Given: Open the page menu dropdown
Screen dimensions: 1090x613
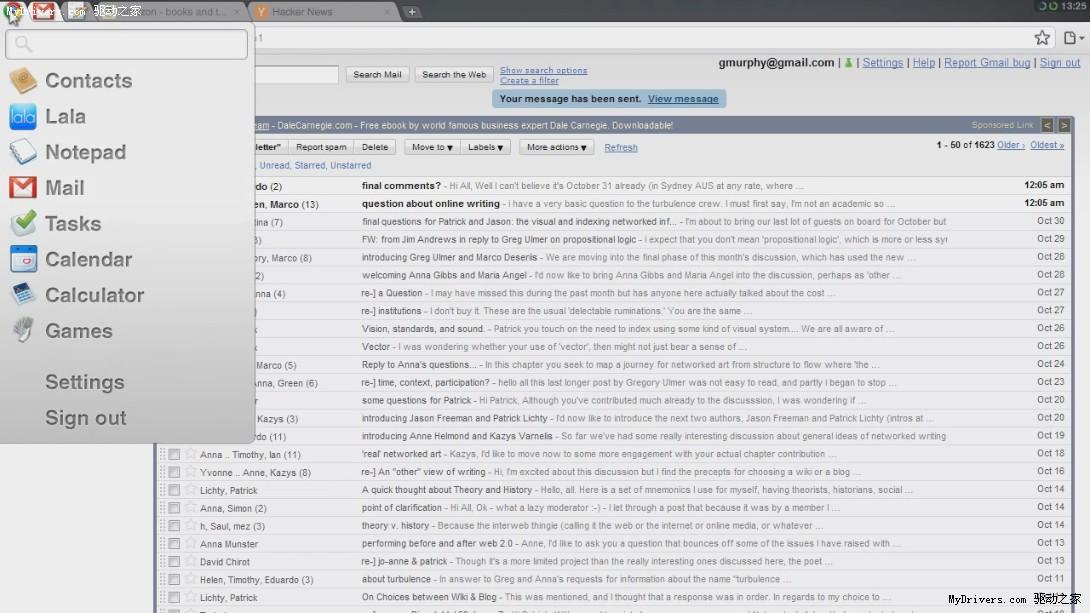Looking at the screenshot, I should (1073, 38).
